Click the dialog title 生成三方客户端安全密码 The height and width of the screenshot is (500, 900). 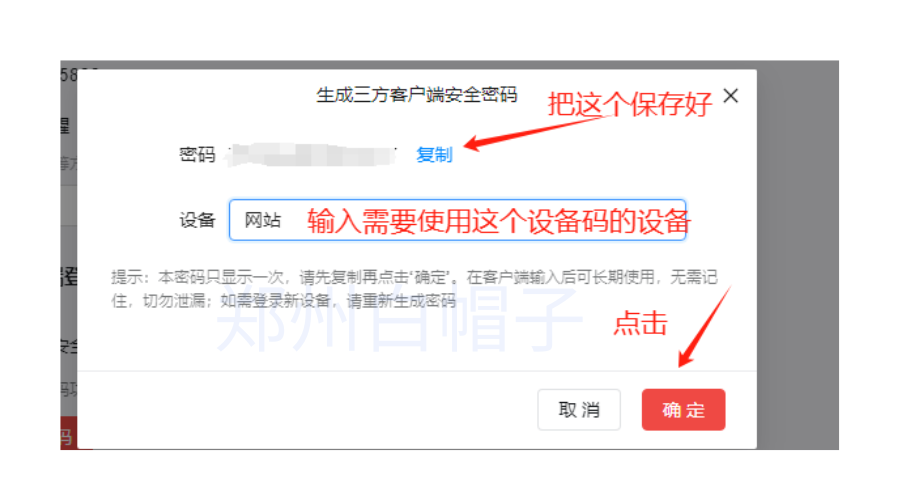417,95
